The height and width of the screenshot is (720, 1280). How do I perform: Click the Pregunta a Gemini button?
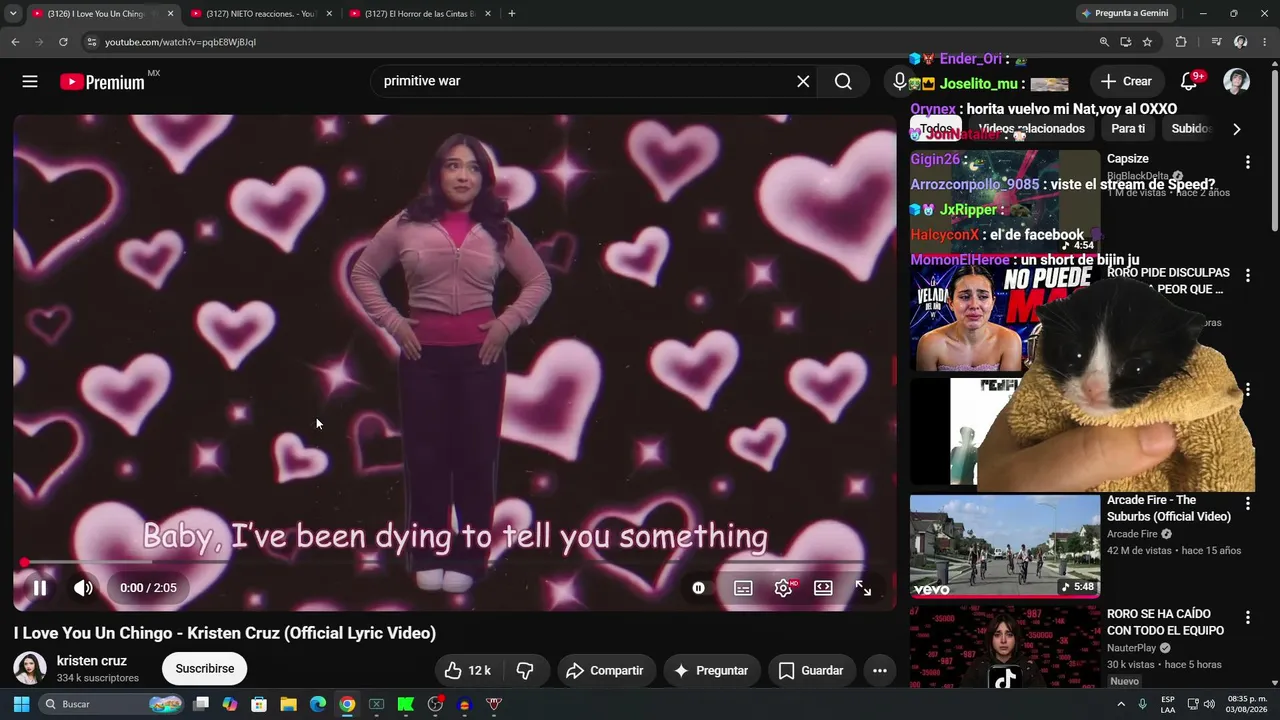pyautogui.click(x=1125, y=14)
